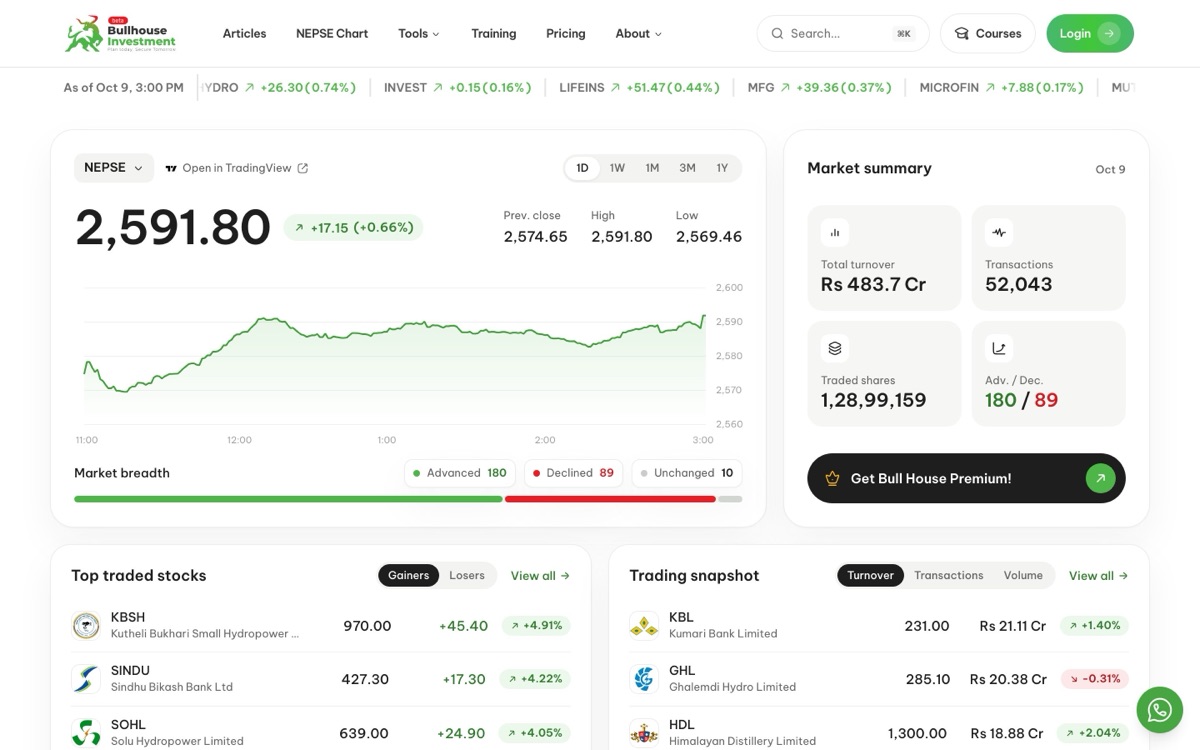Switch trading snapshot to Transactions
This screenshot has height=750, width=1200.
[x=949, y=575]
